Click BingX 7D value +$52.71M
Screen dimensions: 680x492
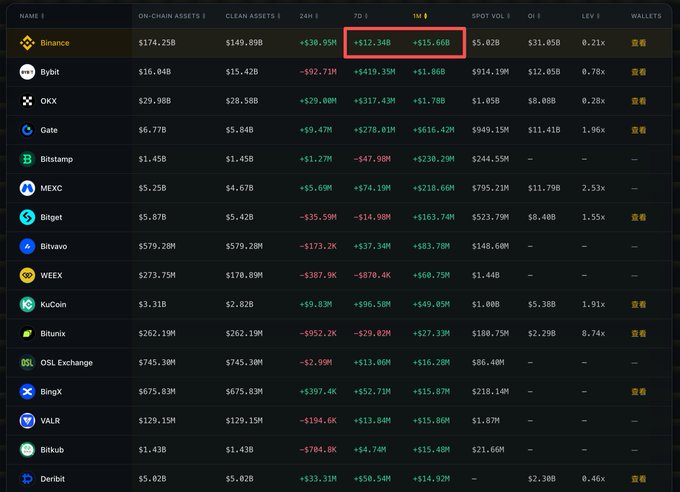[x=372, y=391]
